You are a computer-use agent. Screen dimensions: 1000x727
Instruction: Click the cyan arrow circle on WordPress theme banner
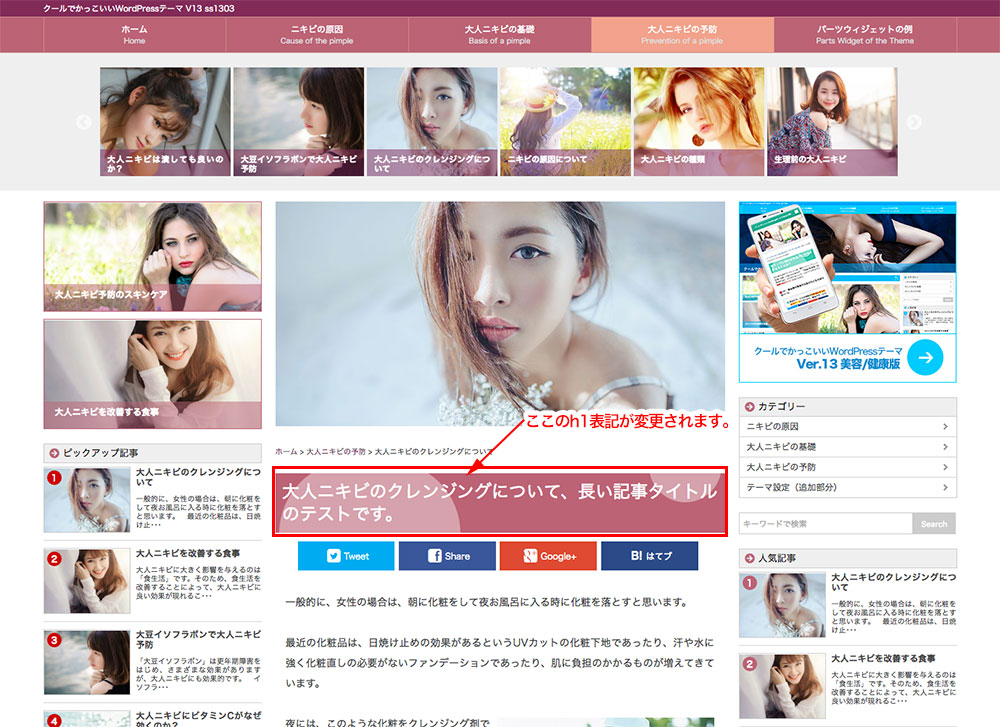click(925, 357)
